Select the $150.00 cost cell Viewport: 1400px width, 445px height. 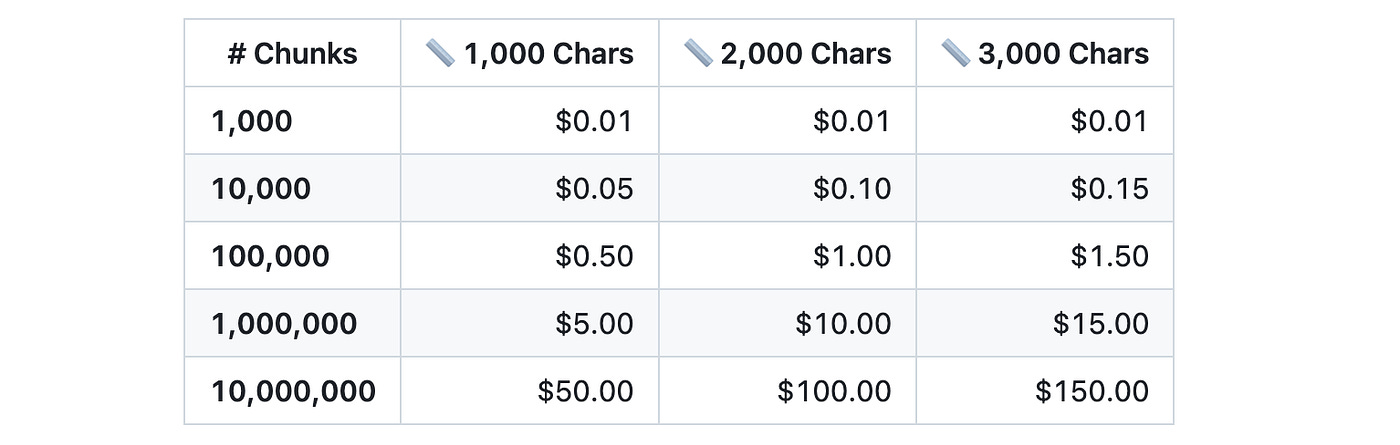(x=1092, y=391)
